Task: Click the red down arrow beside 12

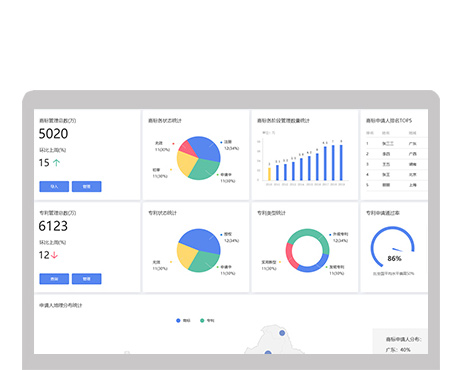Action: tap(54, 255)
